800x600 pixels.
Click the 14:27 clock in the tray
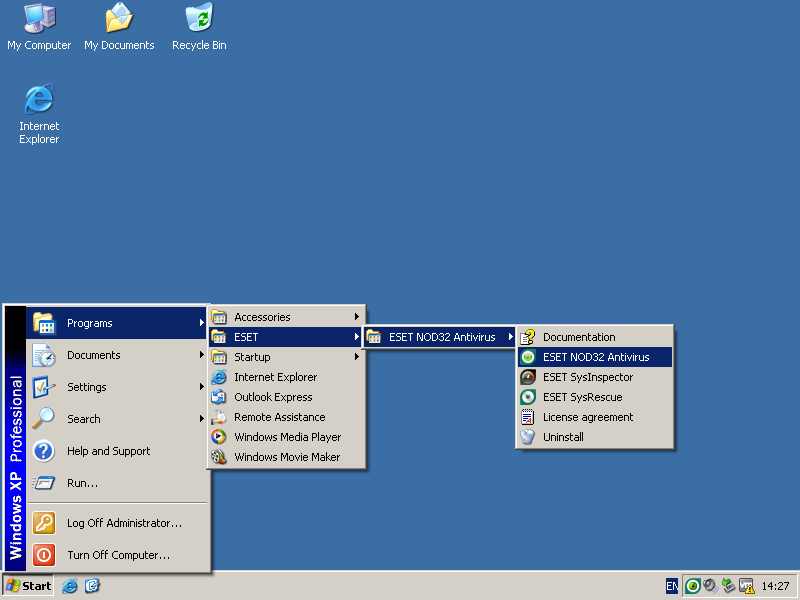pyautogui.click(x=775, y=586)
